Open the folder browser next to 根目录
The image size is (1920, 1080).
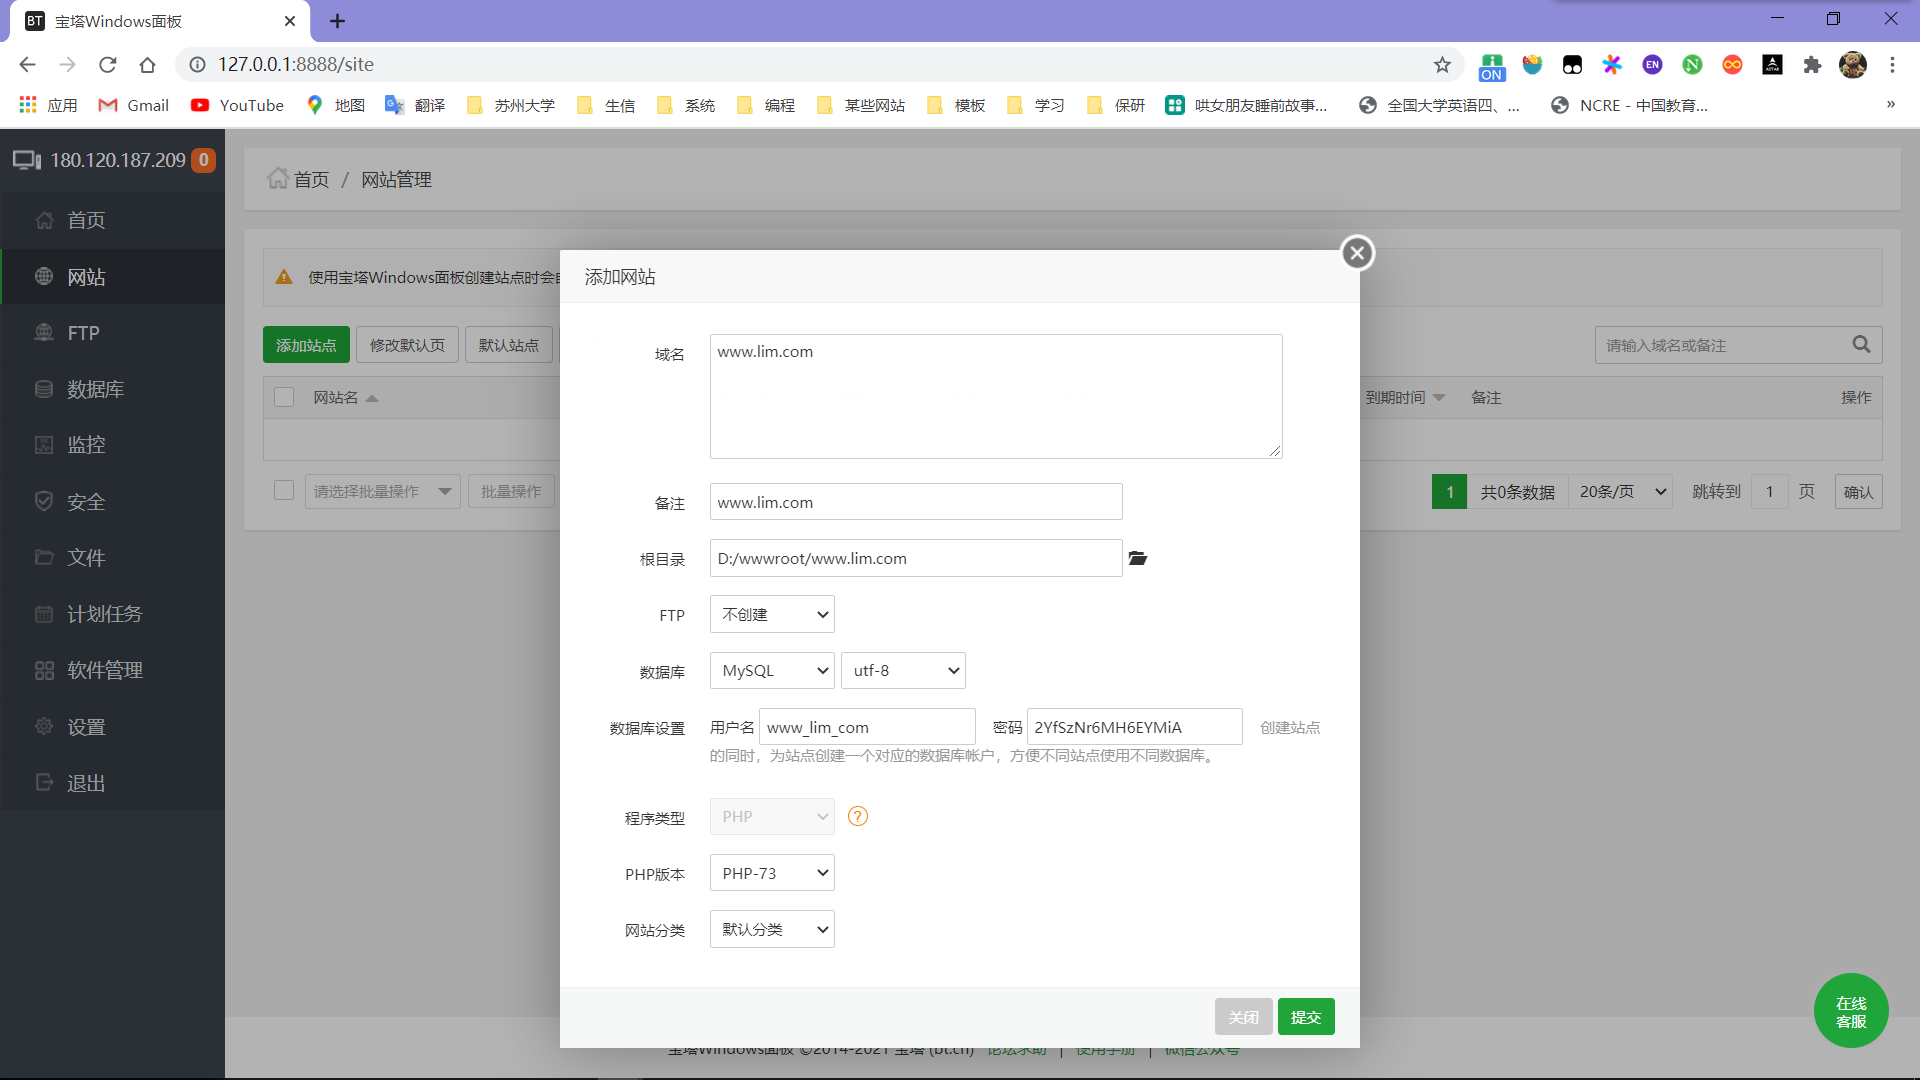tap(1138, 558)
